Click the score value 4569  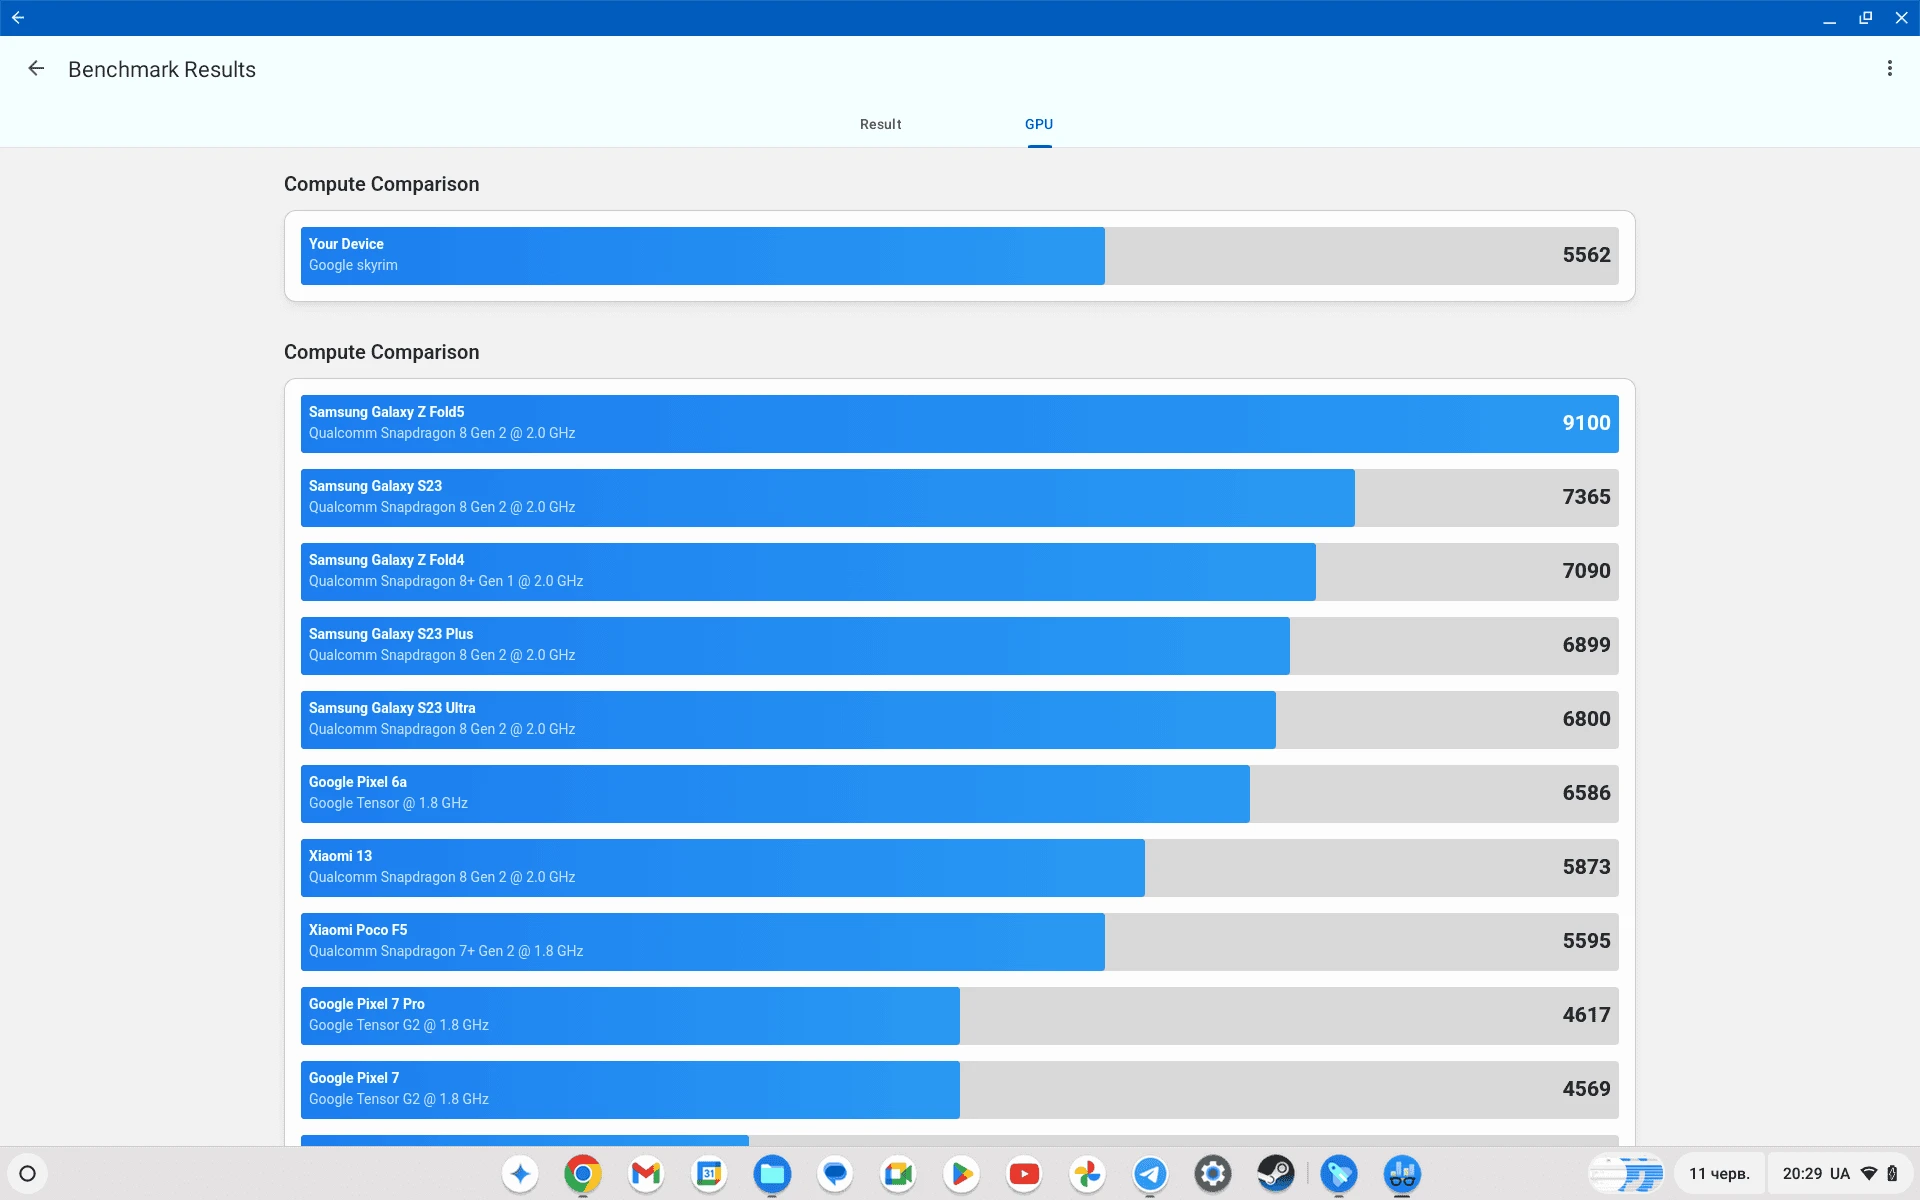pyautogui.click(x=1586, y=1089)
